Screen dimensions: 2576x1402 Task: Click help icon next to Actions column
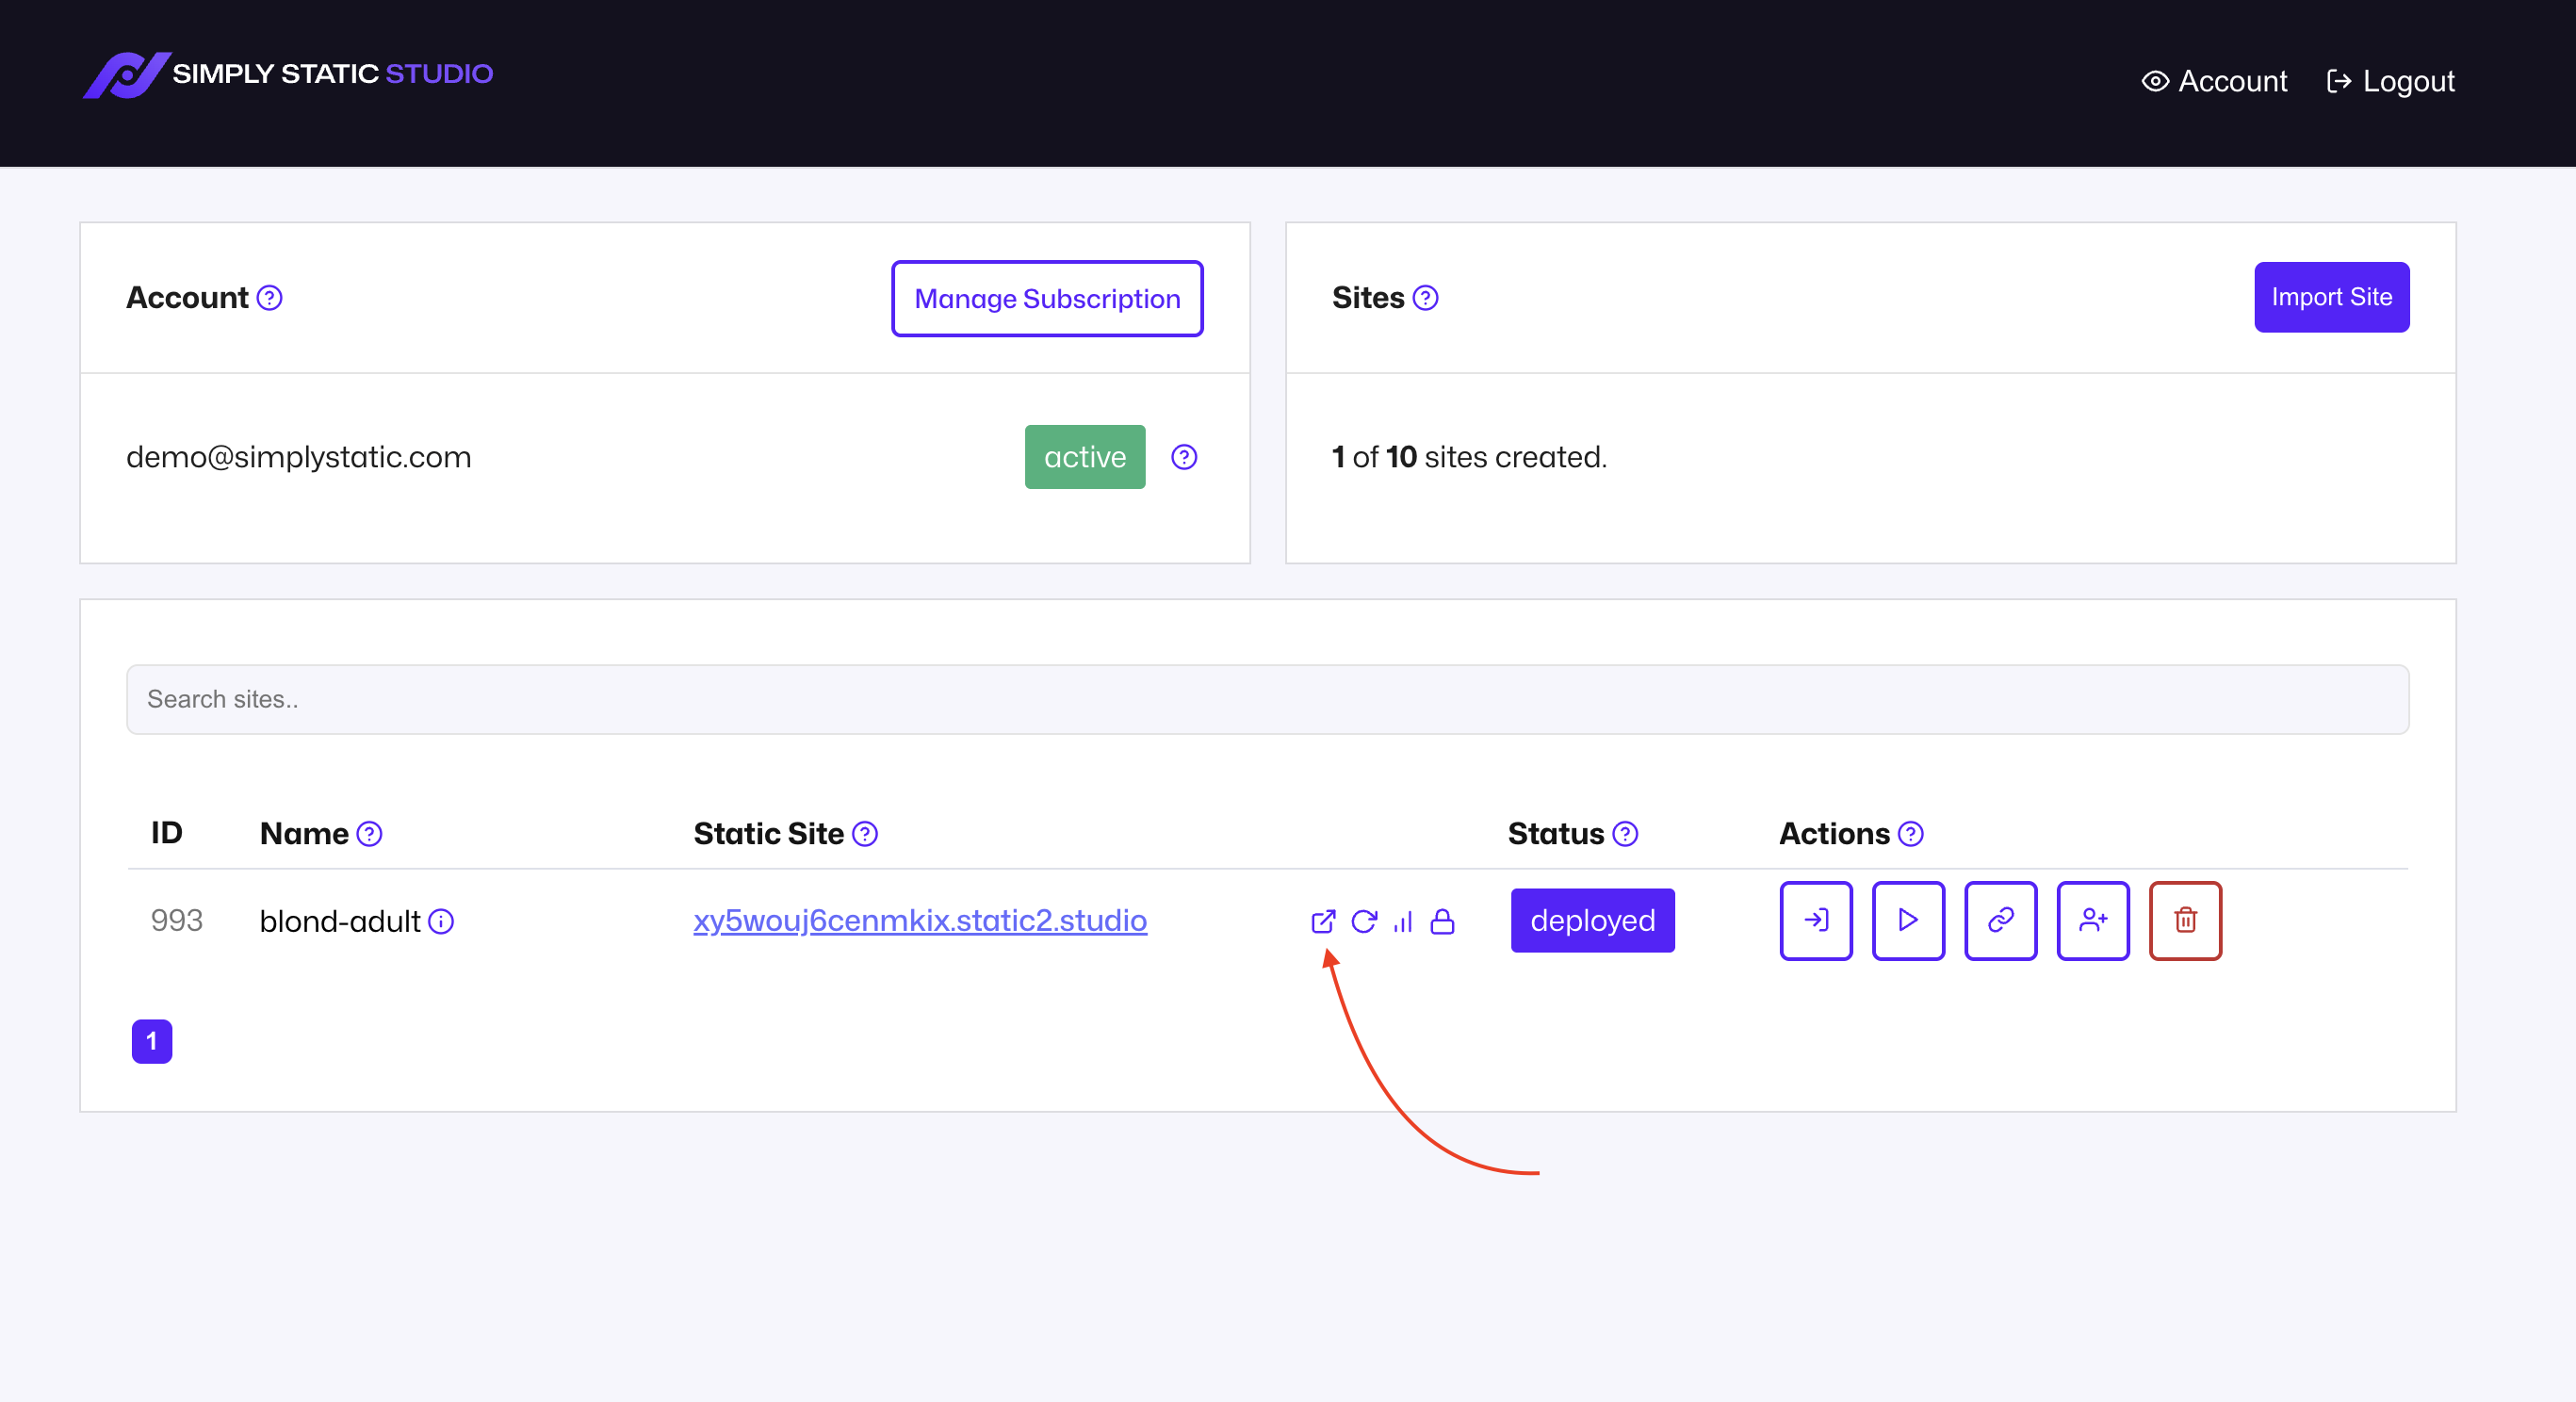pos(1910,833)
